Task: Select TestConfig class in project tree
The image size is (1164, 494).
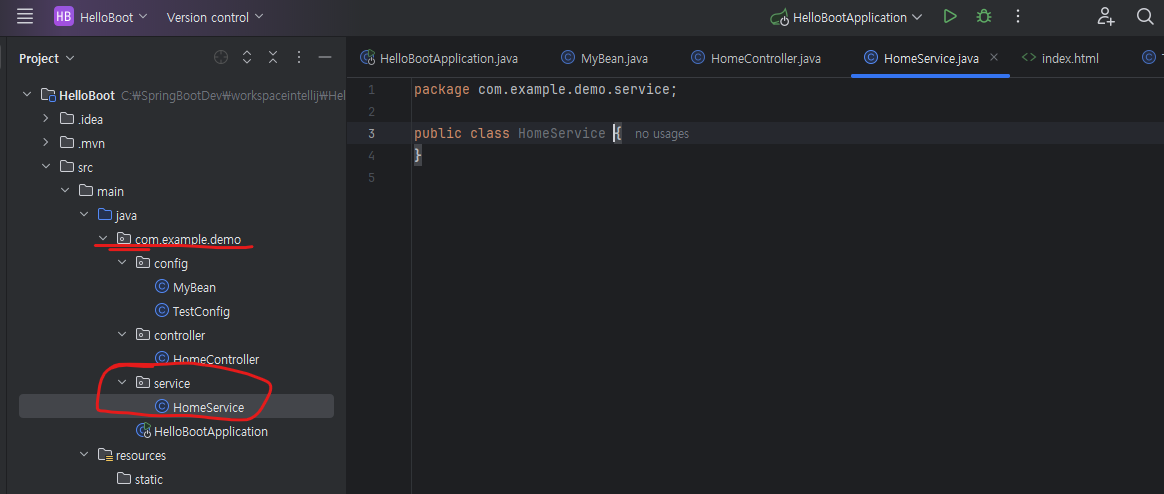Action: [201, 311]
